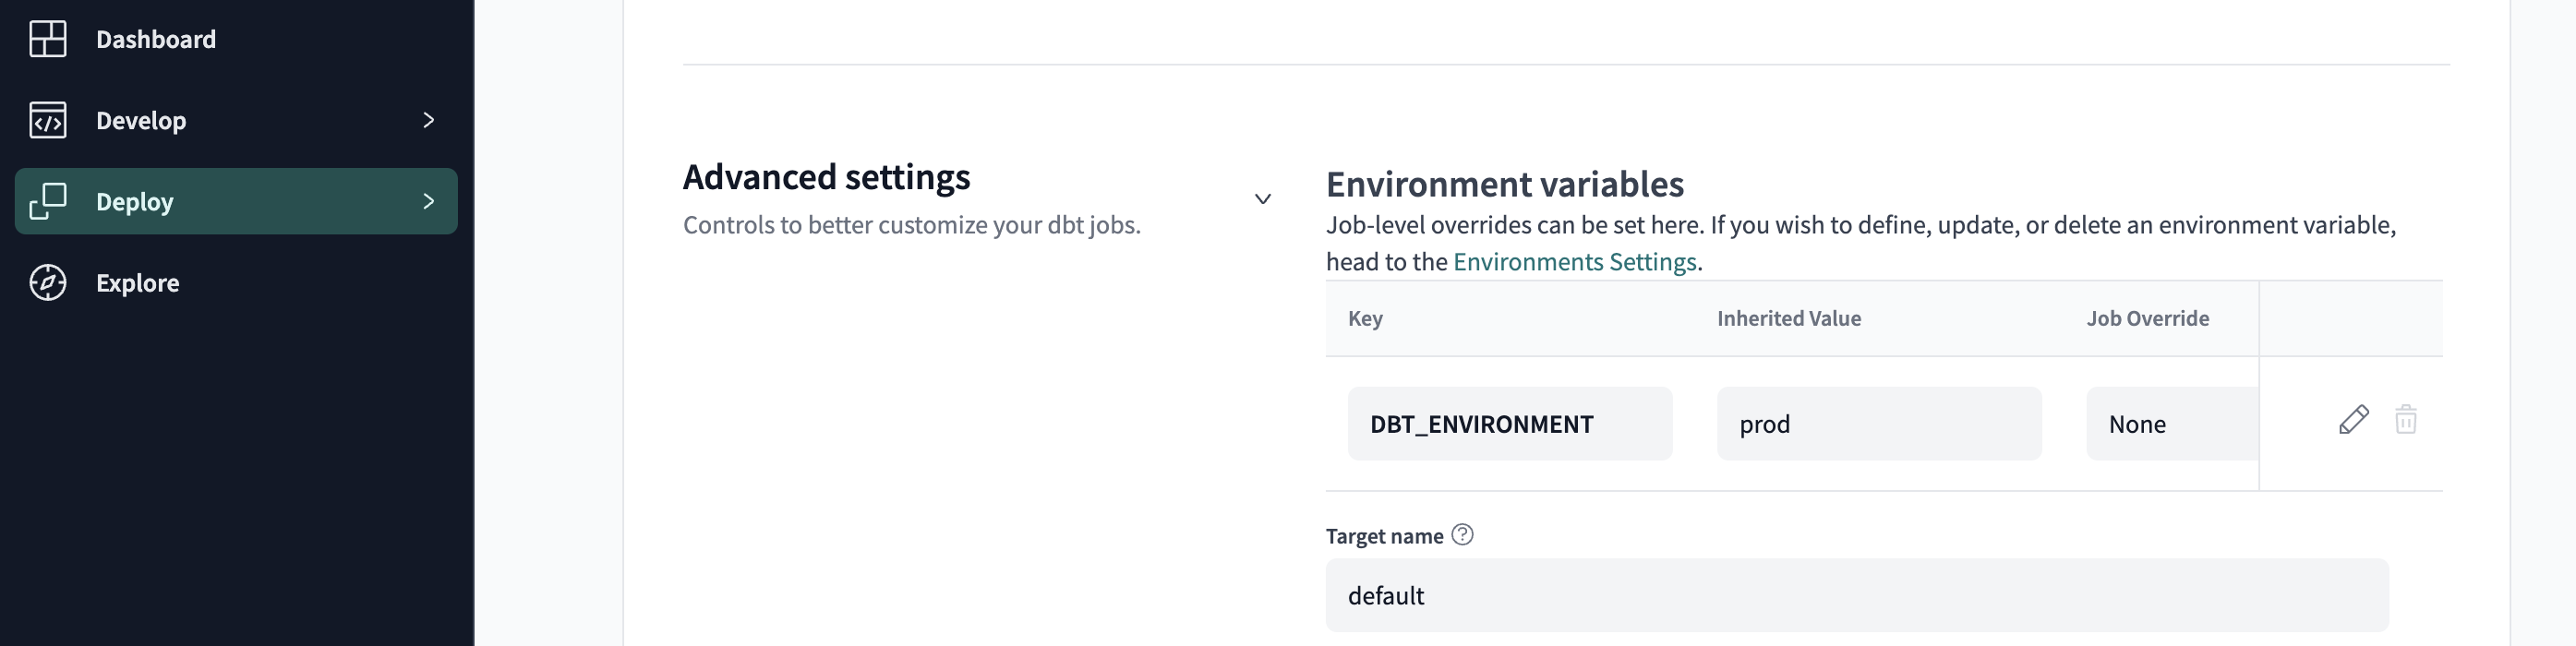
Task: Select the Develop code icon
Action: coord(47,120)
